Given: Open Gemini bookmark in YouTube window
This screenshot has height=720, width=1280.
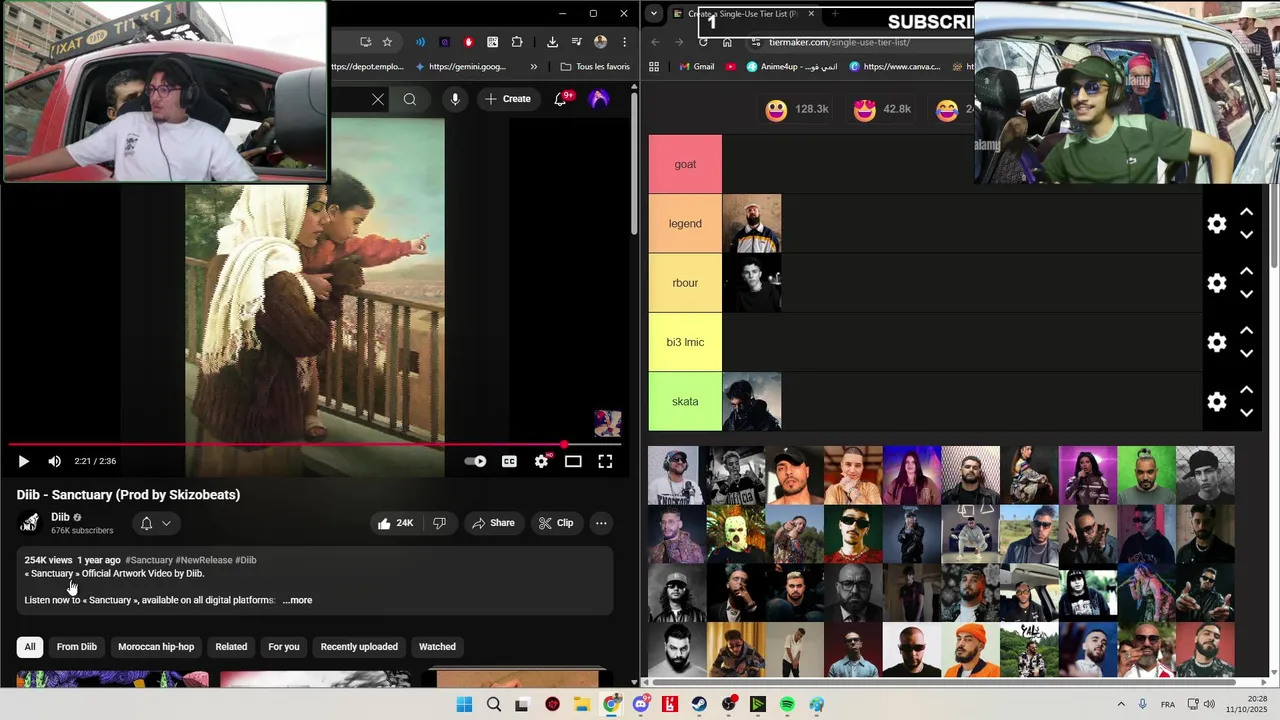Looking at the screenshot, I should click(460, 67).
